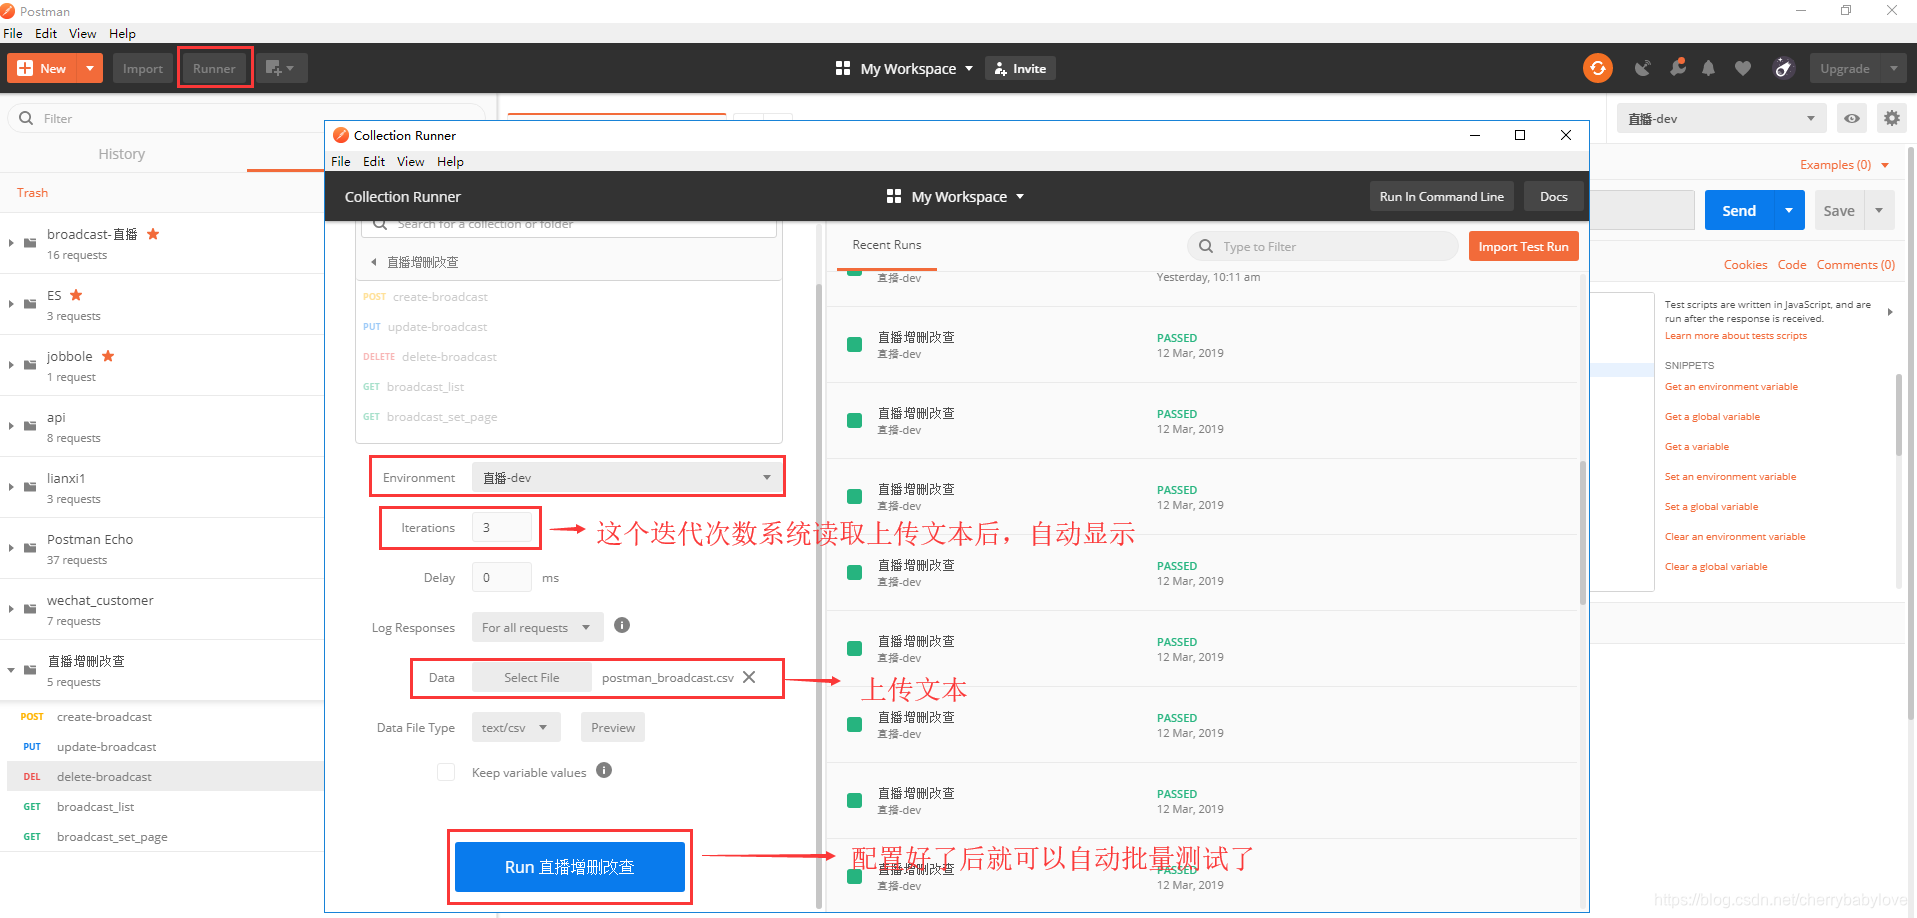Image resolution: width=1917 pixels, height=918 pixels.
Task: Open Runner View menu
Action: (x=410, y=161)
